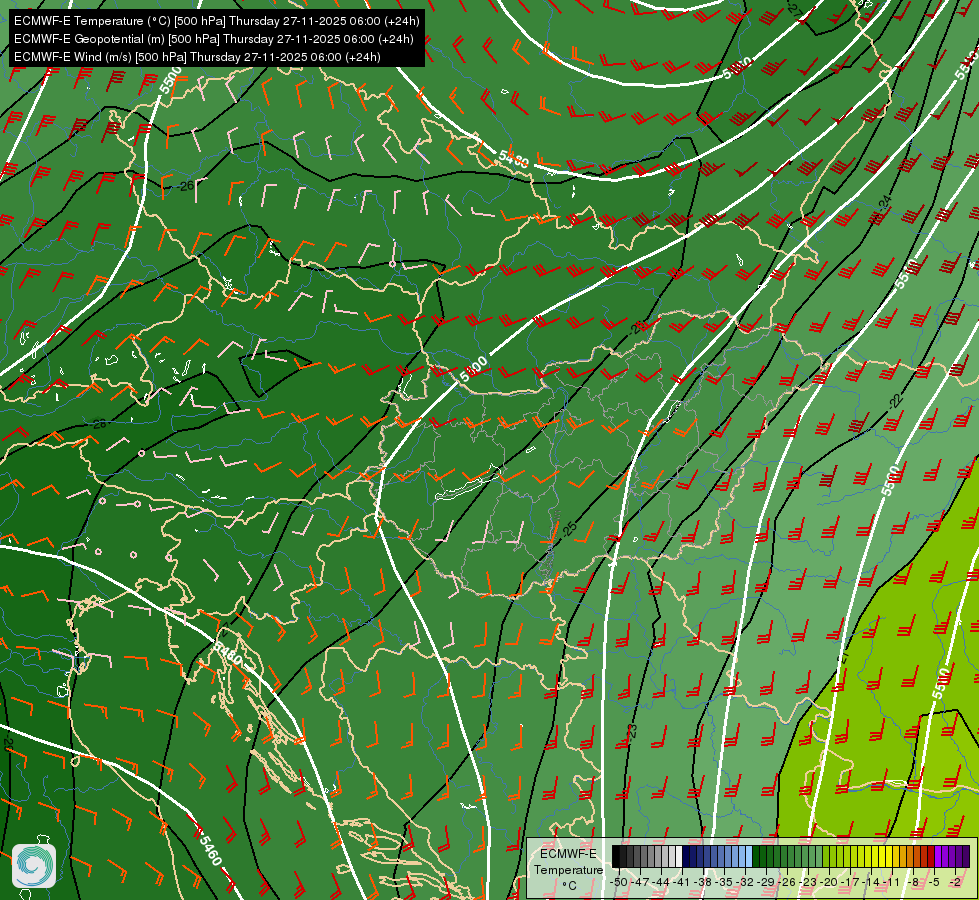
Task: Click the -41 label in the legend
Action: tap(682, 883)
